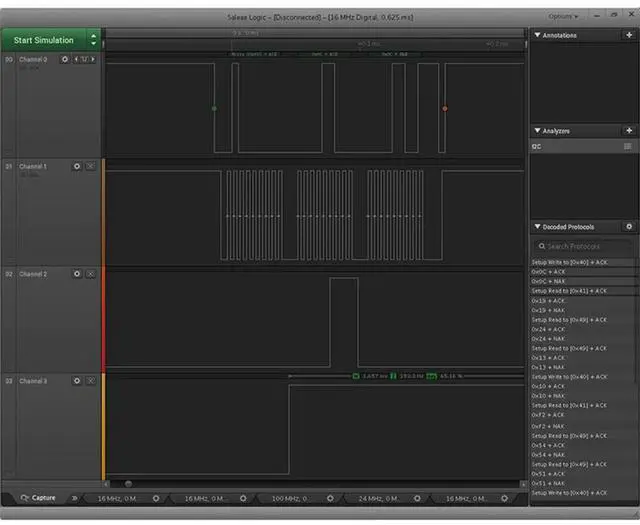
Task: Click the horizontal waveform scrollbar
Action: 300,483
